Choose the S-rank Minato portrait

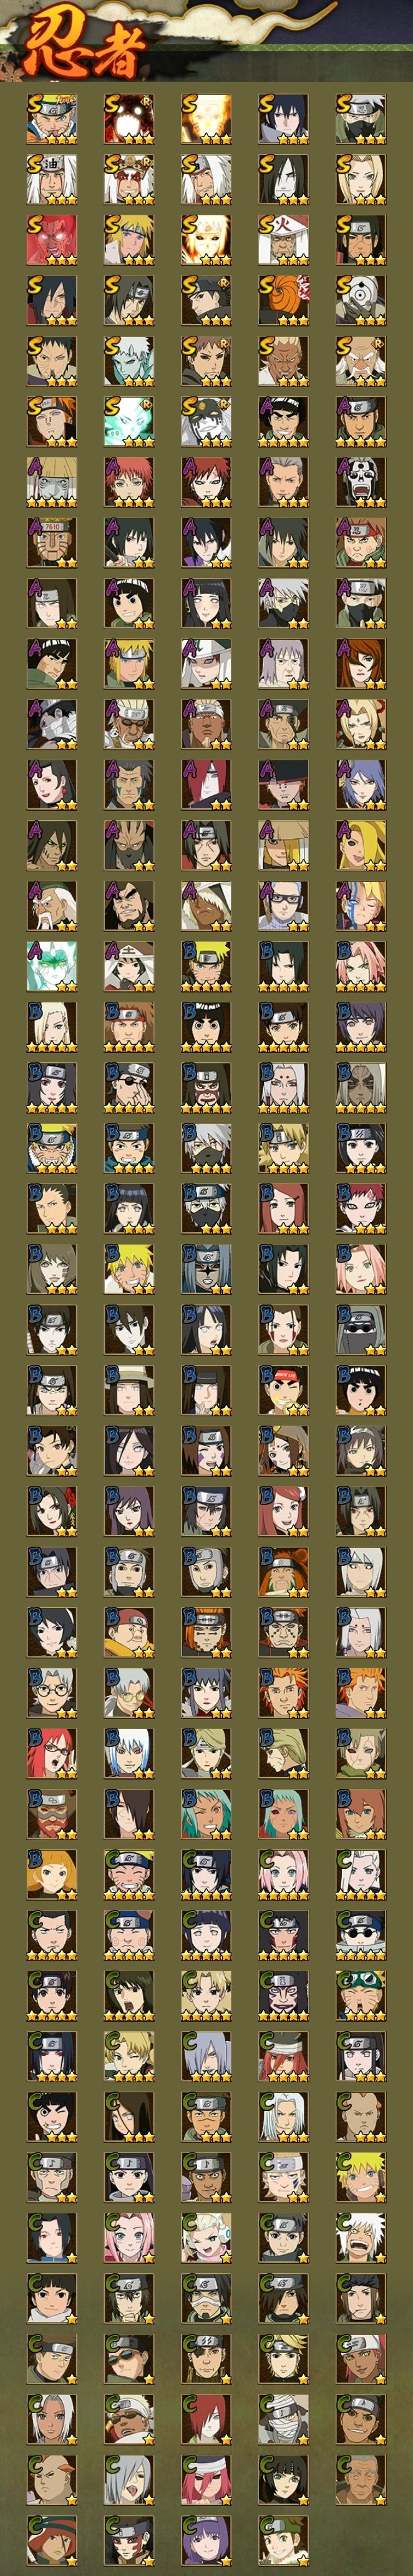click(129, 240)
